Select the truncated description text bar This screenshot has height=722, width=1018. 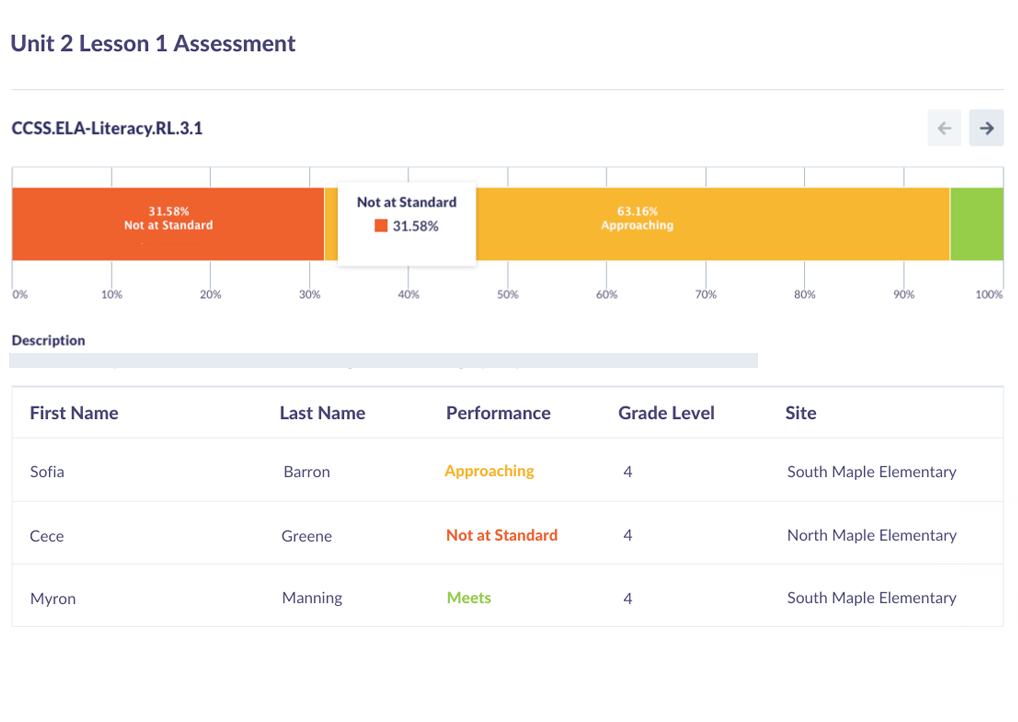click(383, 359)
